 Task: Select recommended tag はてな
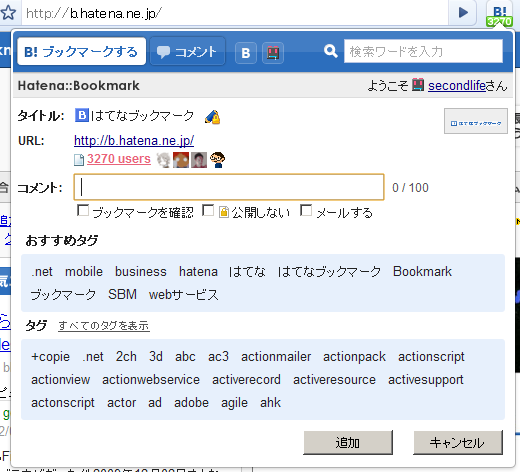[247, 272]
